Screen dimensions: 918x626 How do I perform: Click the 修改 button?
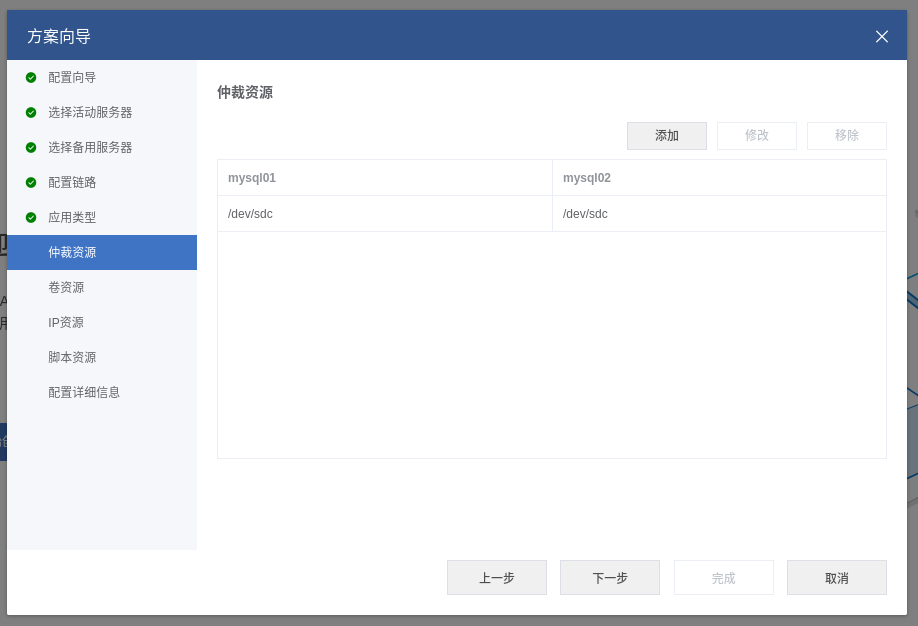coord(756,135)
